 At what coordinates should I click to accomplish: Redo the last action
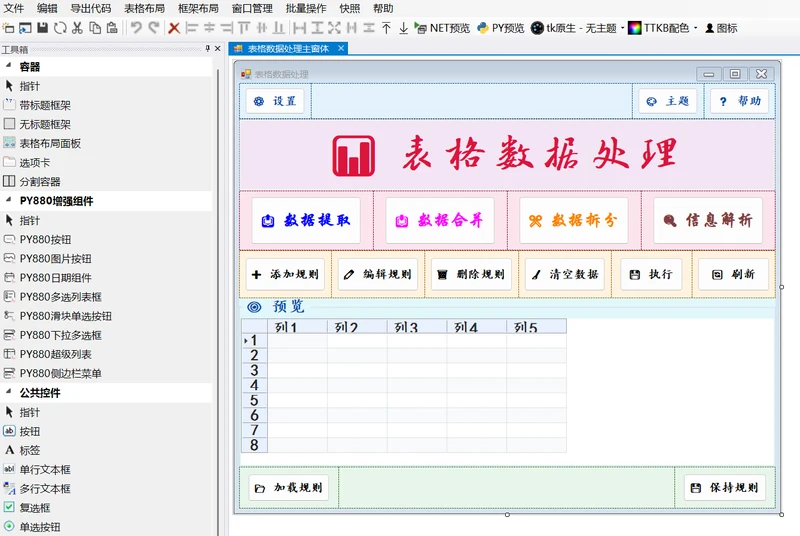154,28
